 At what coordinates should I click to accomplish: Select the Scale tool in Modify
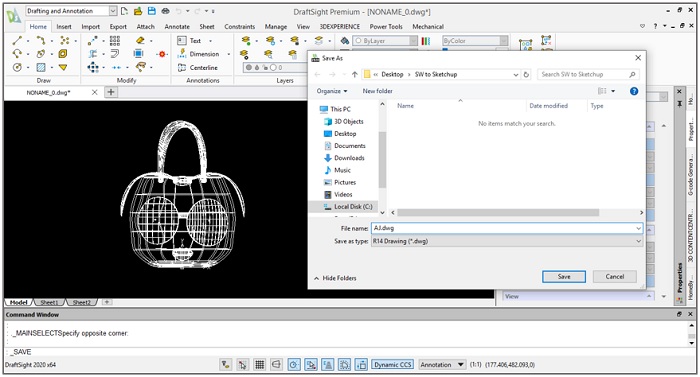tap(139, 54)
